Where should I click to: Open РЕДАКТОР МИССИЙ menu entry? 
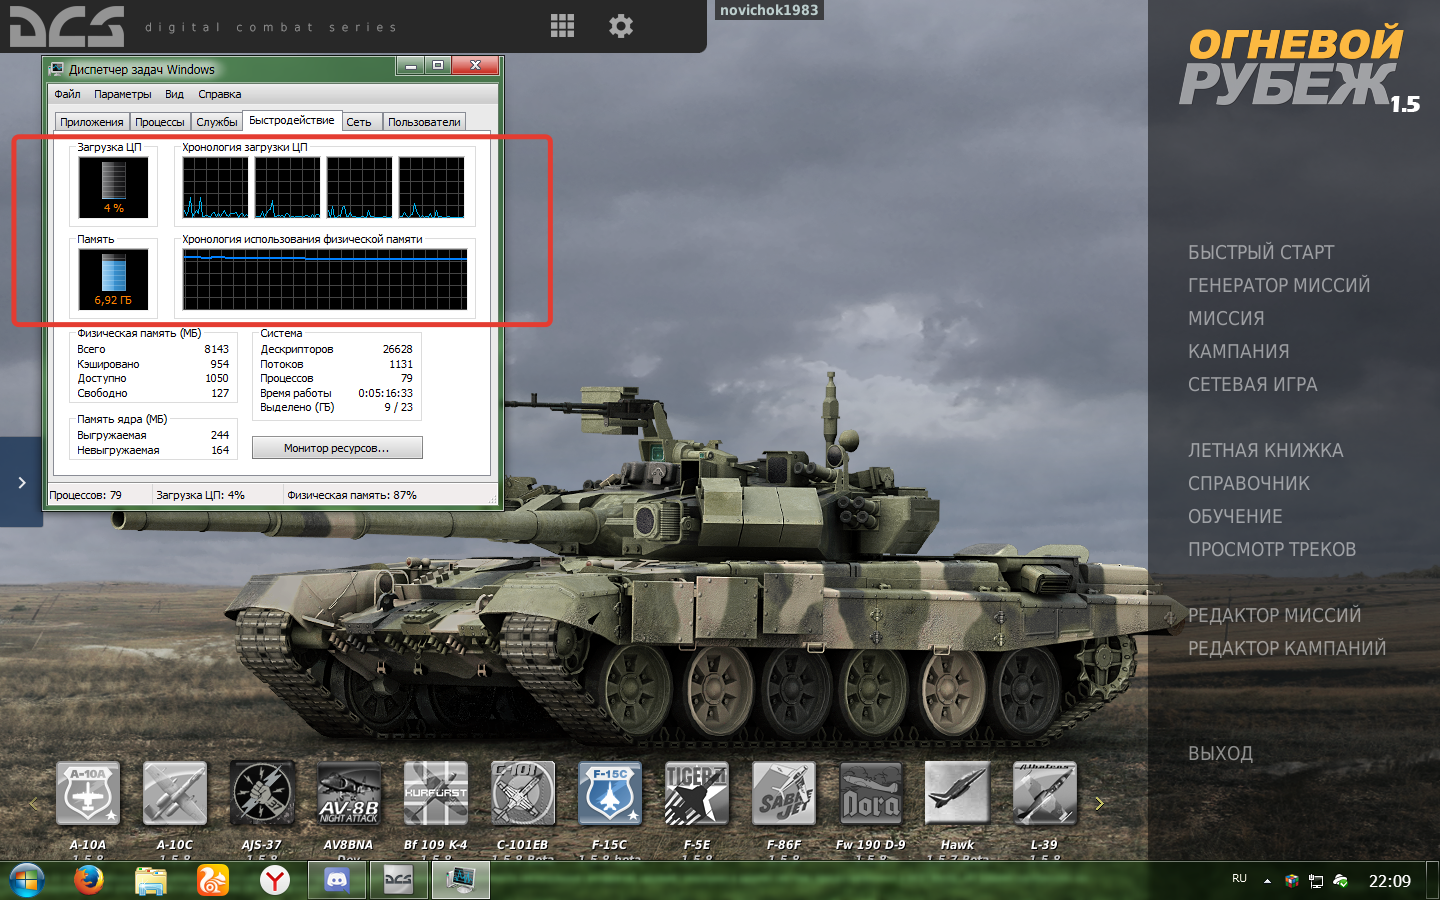pos(1275,615)
